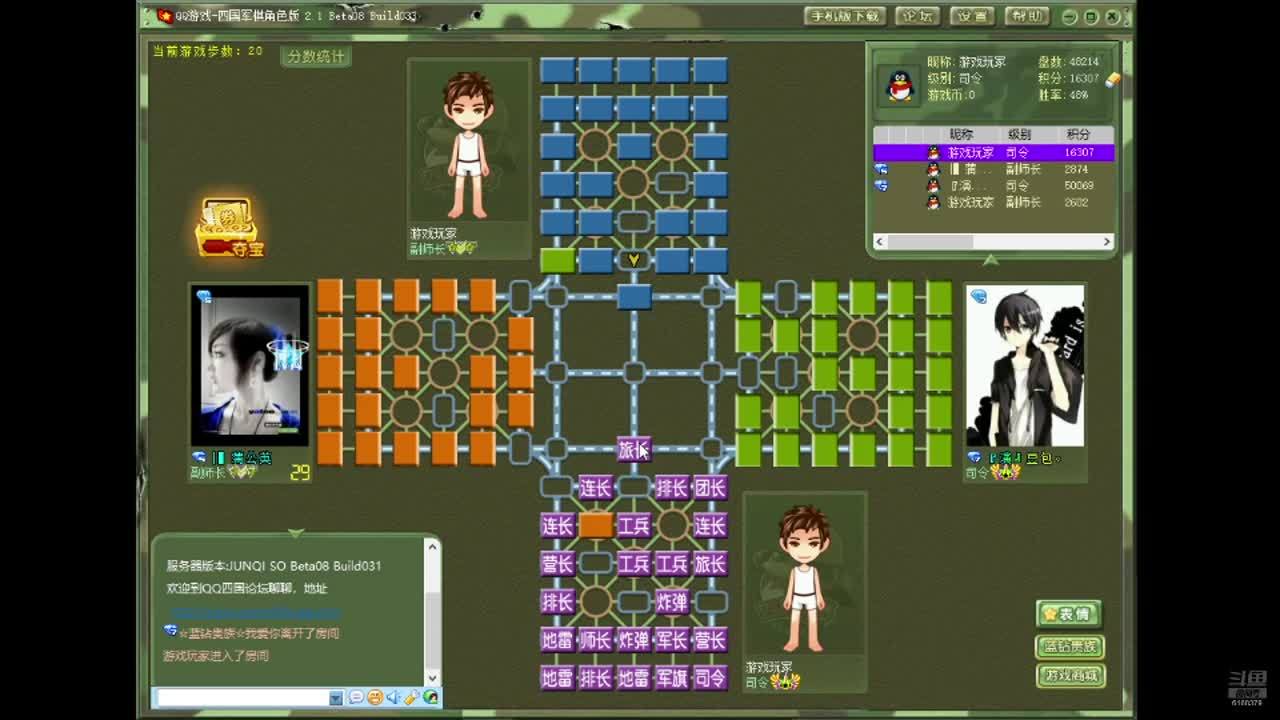Select the purple 团长 piece
The width and height of the screenshot is (1280, 720).
710,488
